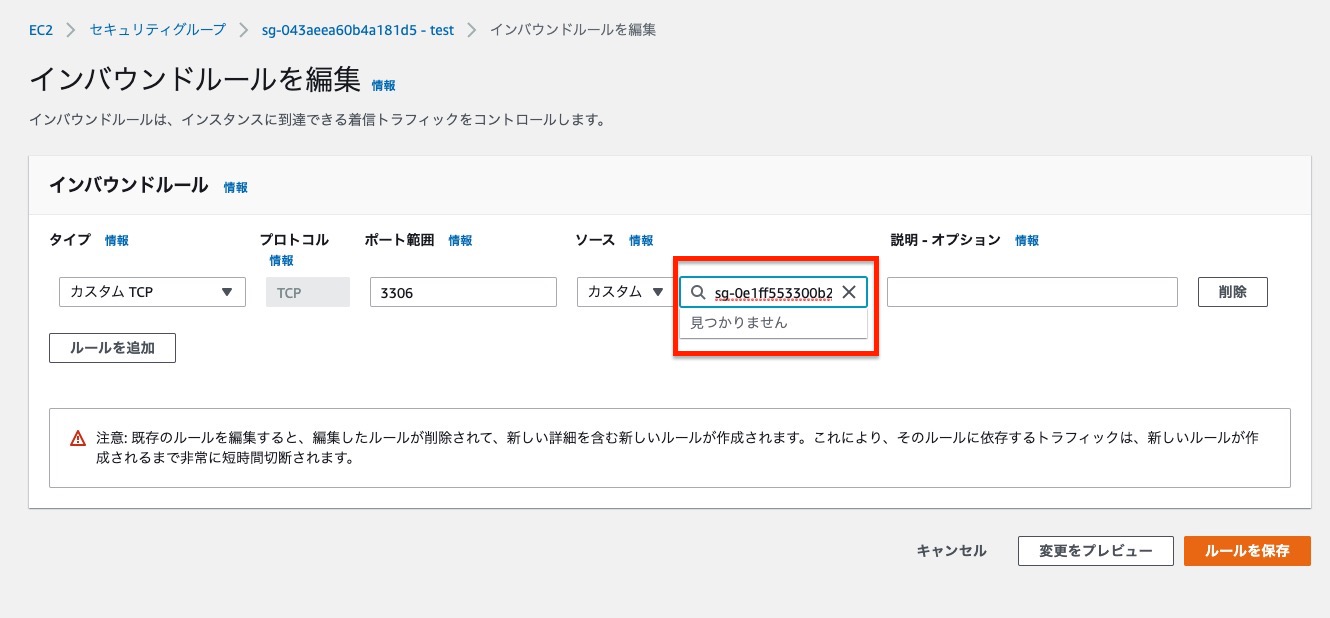Open the ソース 情報 help link

(x=640, y=240)
